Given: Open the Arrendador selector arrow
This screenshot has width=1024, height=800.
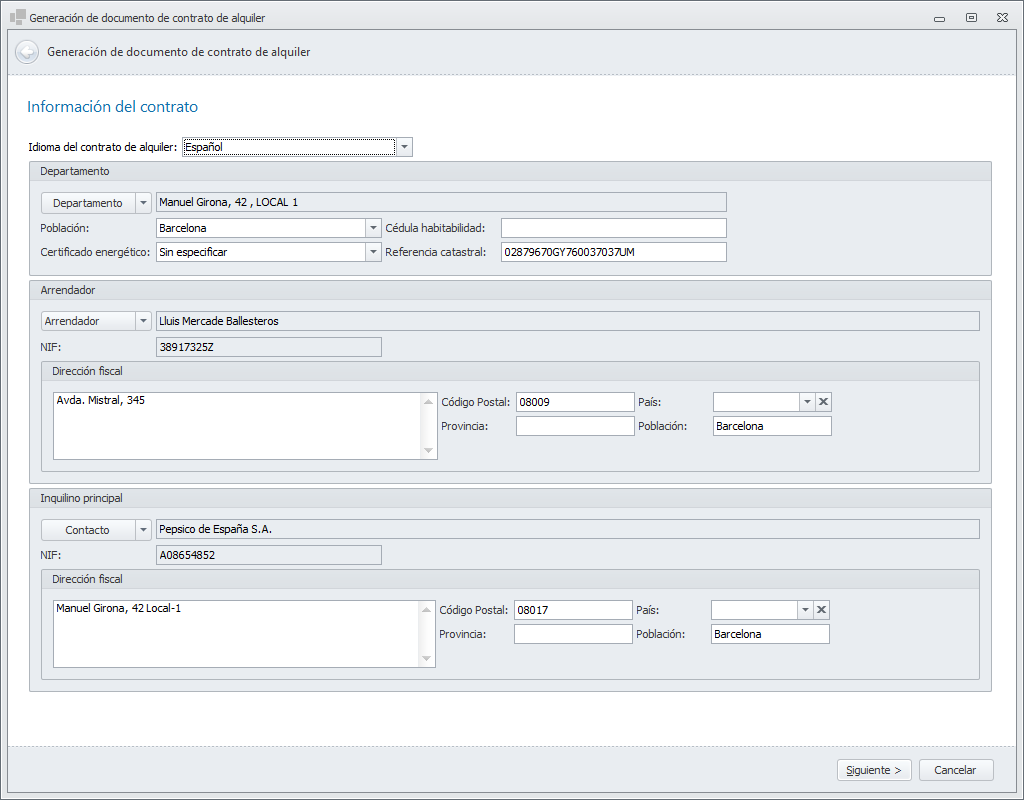Looking at the screenshot, I should [142, 321].
